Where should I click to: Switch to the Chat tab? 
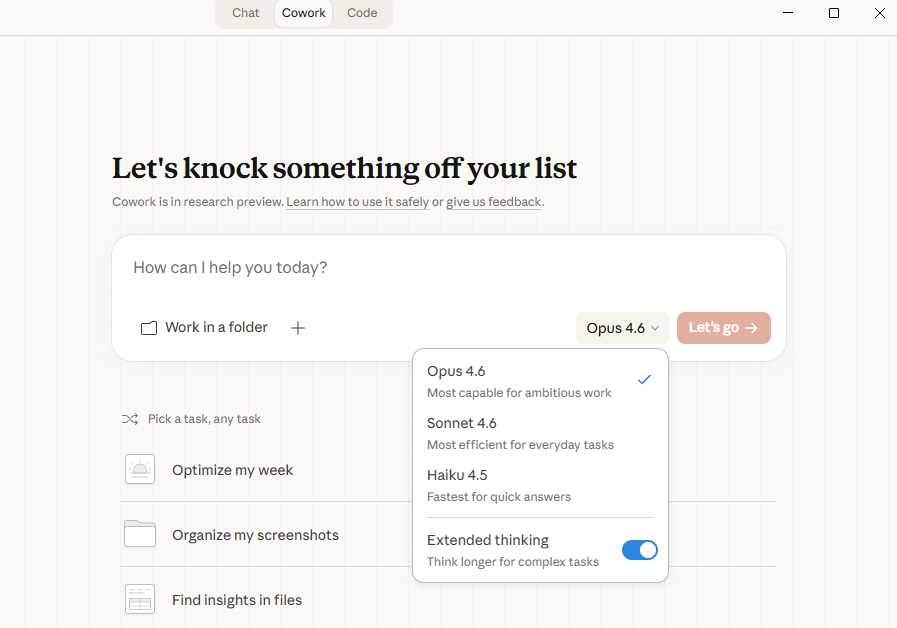pyautogui.click(x=245, y=13)
